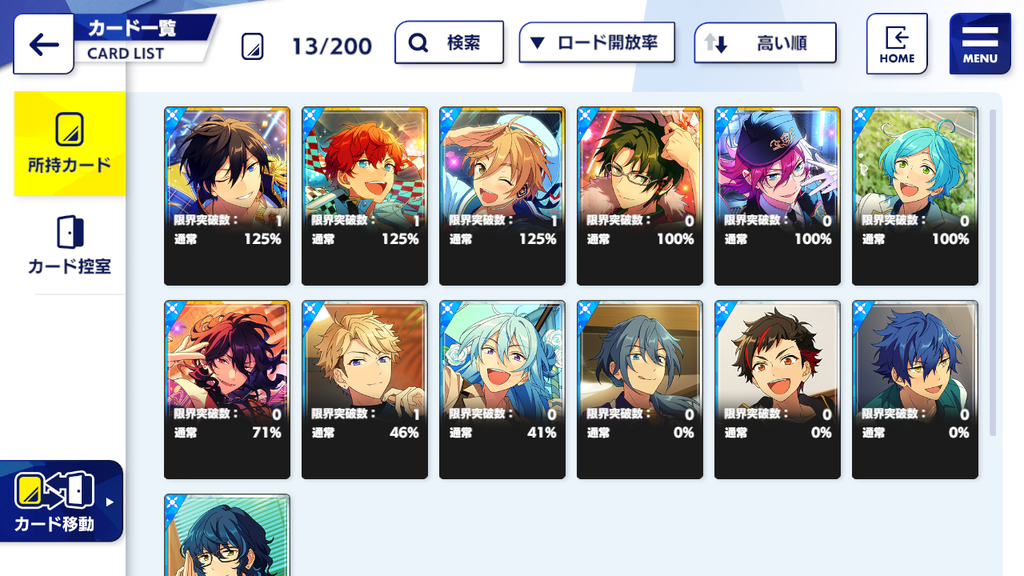Open the partially visible glasses card in the bottom row
Screen dimensions: 1024x576
click(227, 535)
